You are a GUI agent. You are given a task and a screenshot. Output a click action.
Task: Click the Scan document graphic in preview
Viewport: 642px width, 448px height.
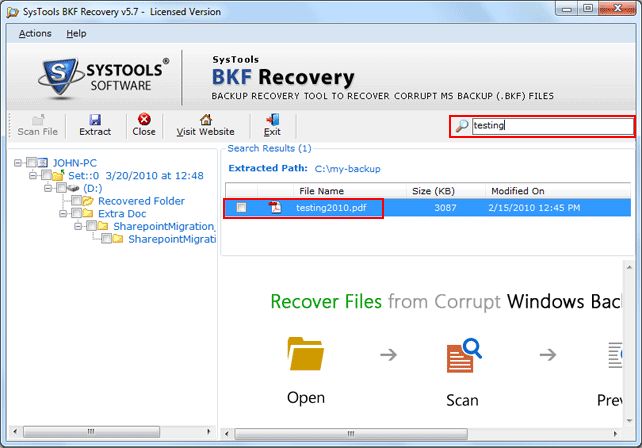click(464, 355)
